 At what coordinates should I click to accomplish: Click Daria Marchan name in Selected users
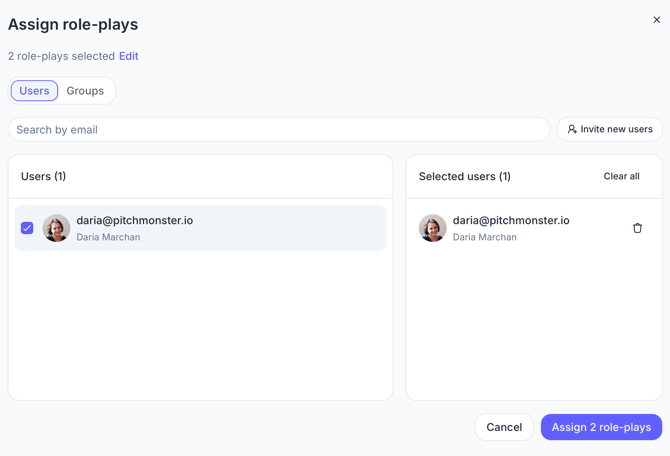point(485,237)
